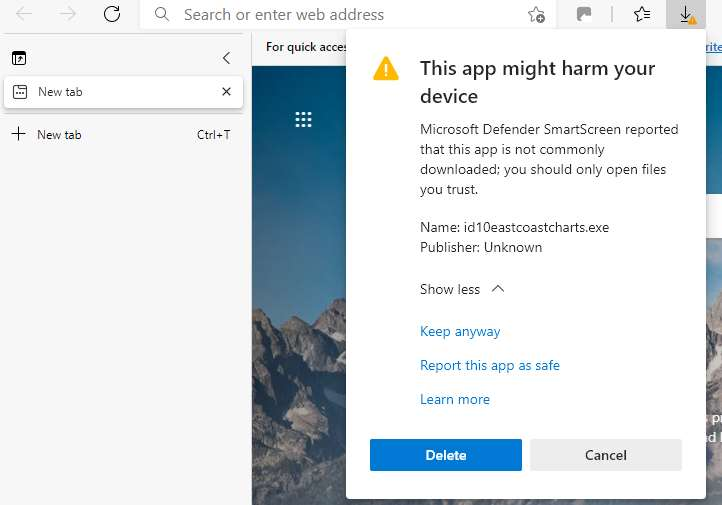The width and height of the screenshot is (722, 505).
Task: Click the search magnifier icon in address bar
Action: click(162, 14)
